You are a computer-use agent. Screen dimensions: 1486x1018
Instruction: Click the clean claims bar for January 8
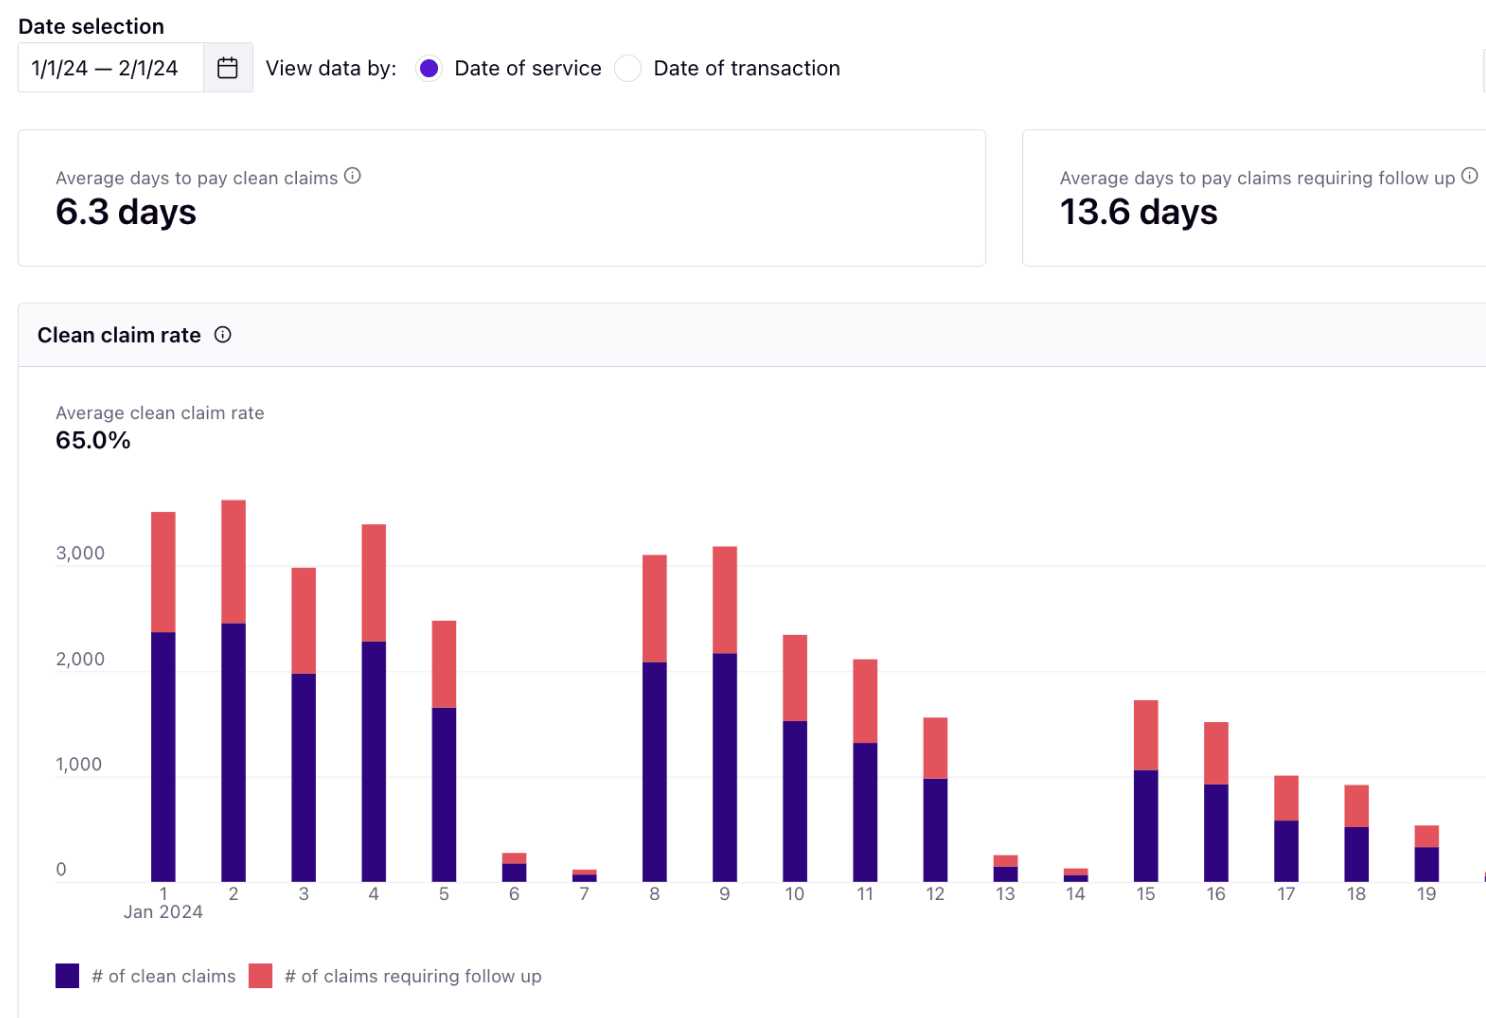pyautogui.click(x=655, y=772)
